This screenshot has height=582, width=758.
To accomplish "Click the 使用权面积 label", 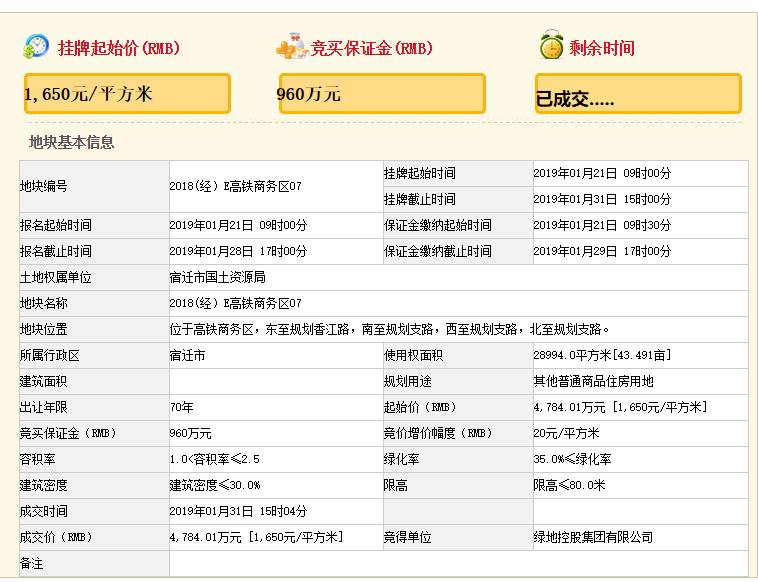I will tap(413, 356).
